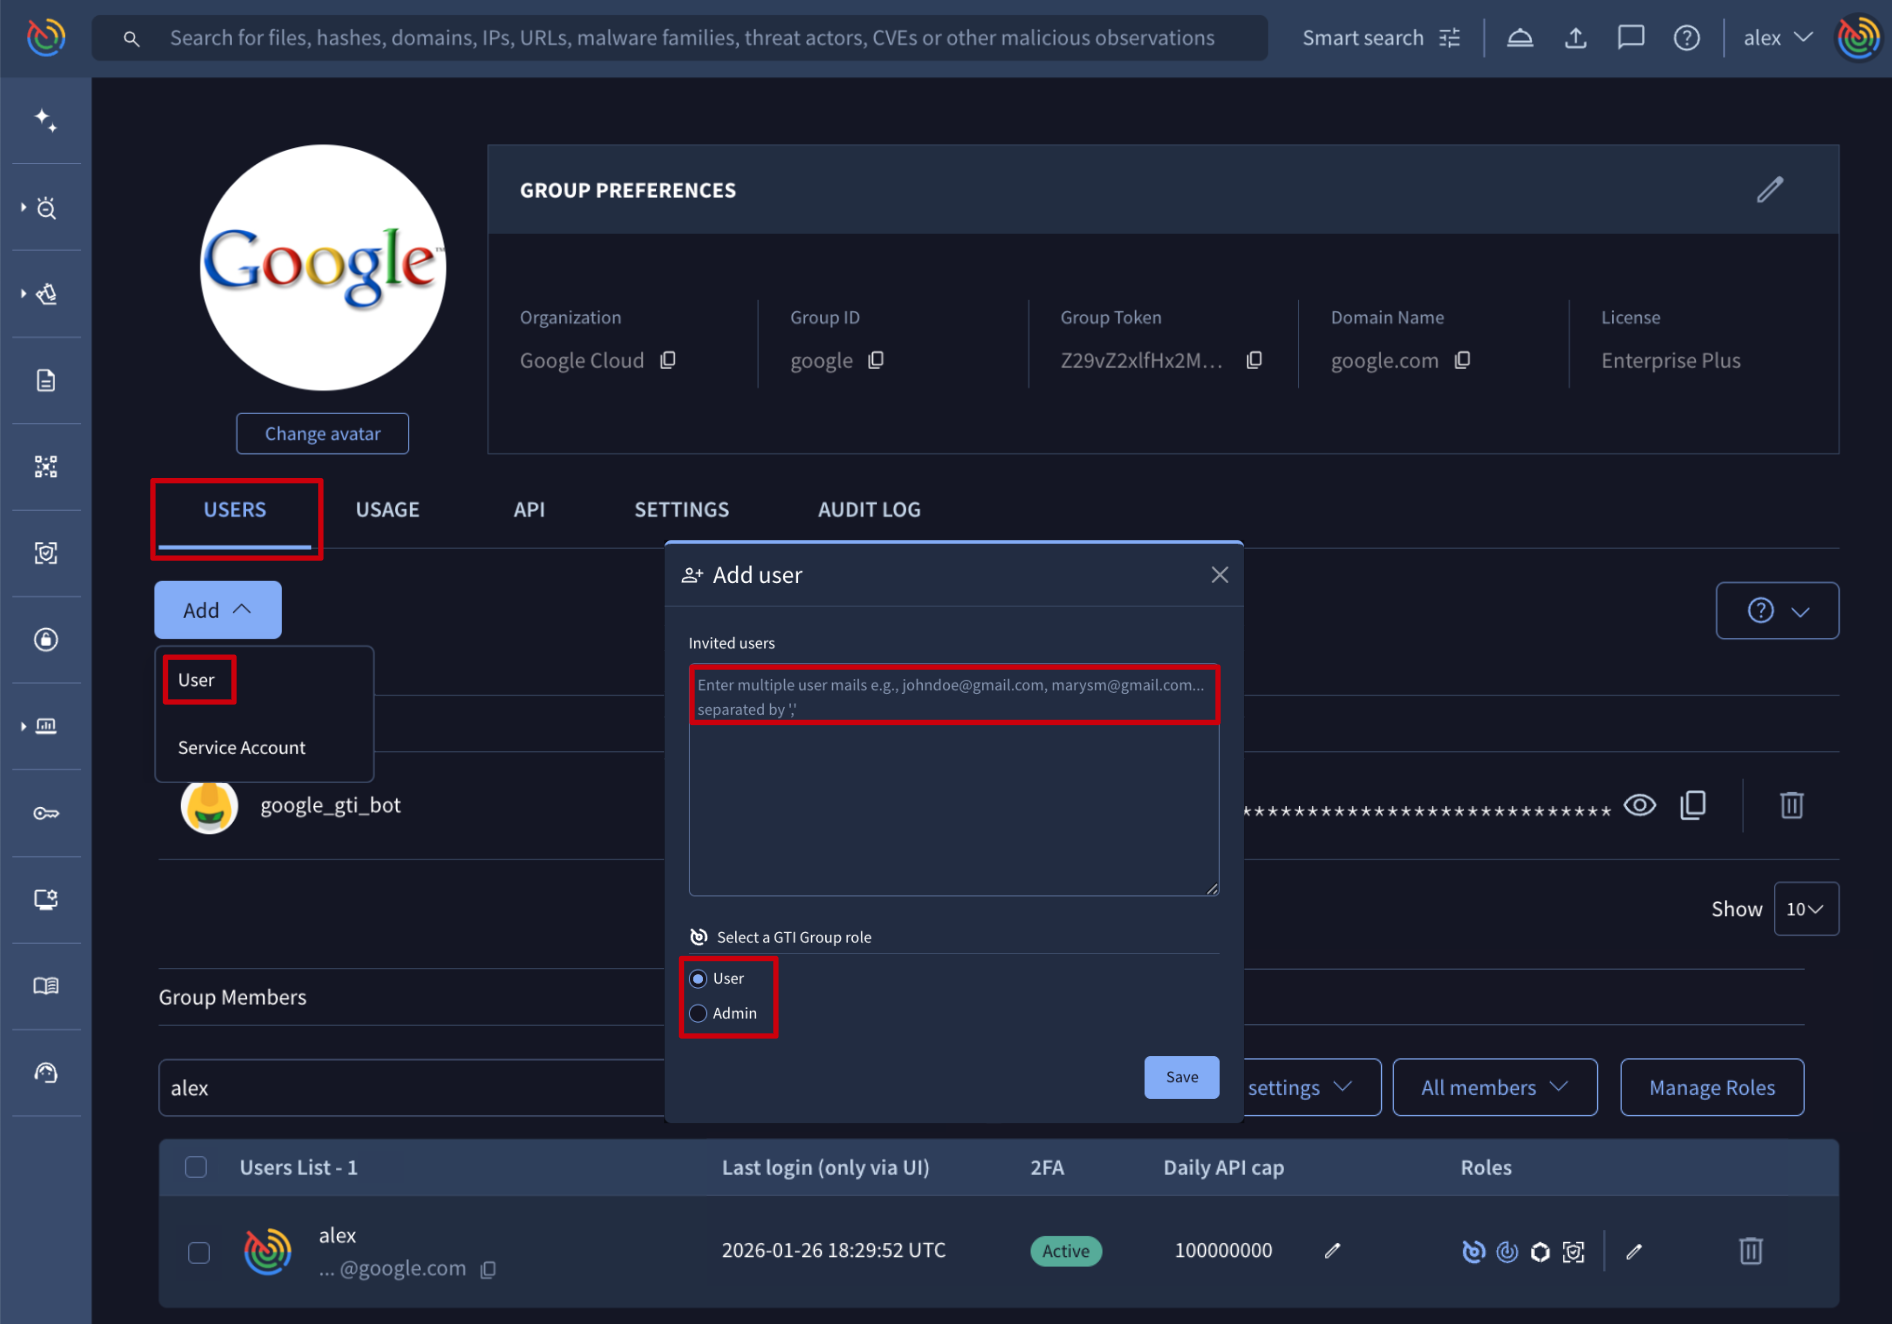1892x1324 pixels.
Task: Select the User group role radio button
Action: click(x=698, y=979)
